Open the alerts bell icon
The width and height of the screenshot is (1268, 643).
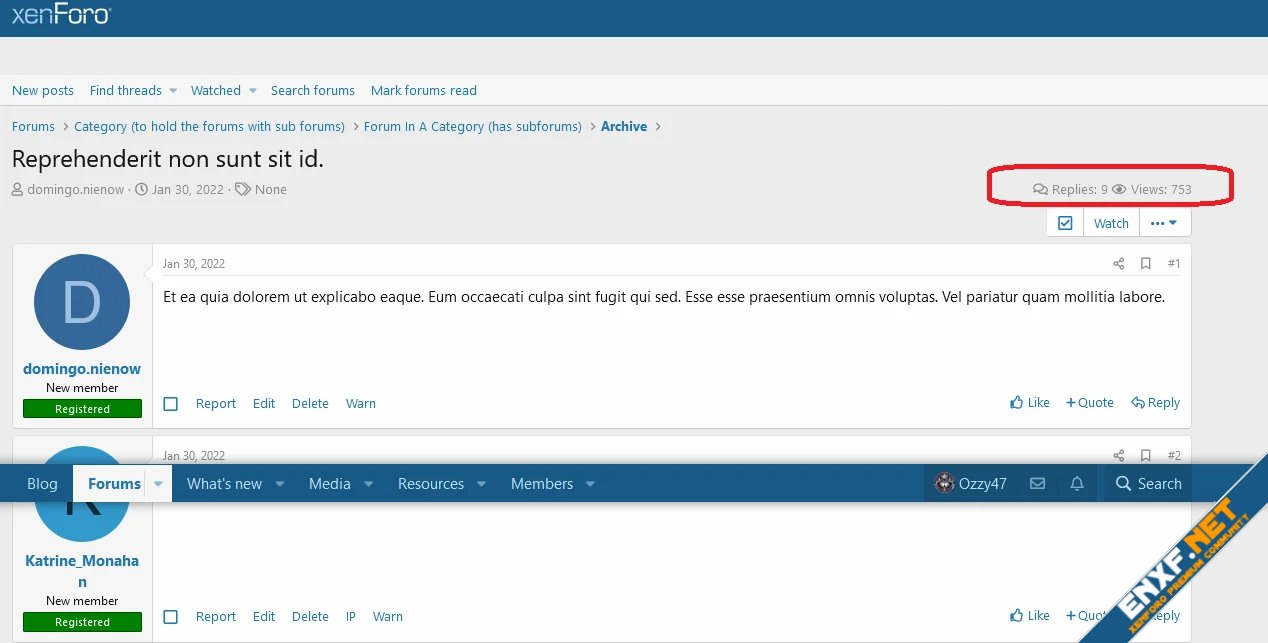pyautogui.click(x=1077, y=484)
